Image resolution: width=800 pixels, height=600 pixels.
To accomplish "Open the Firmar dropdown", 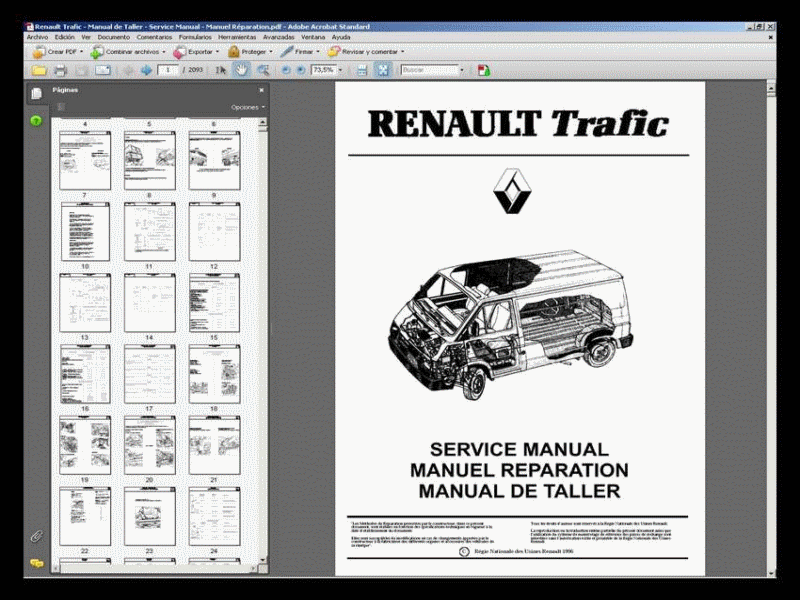I will 318,52.
